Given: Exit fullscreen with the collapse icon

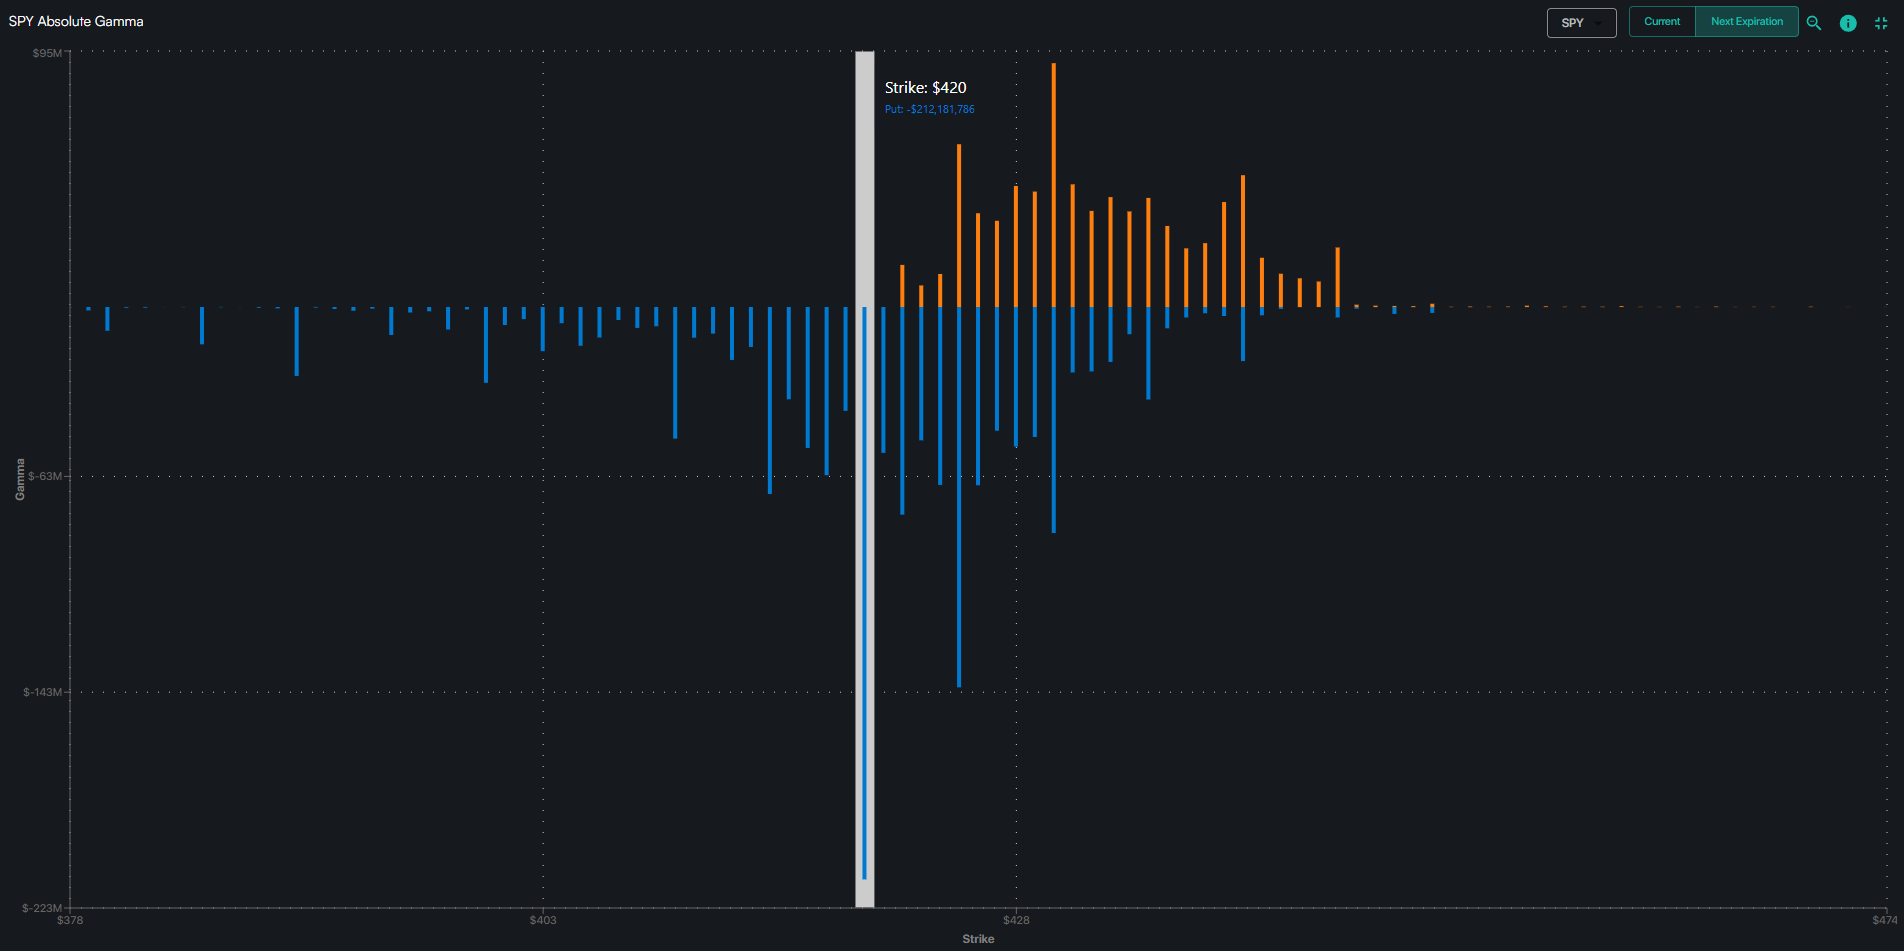Looking at the screenshot, I should point(1881,22).
